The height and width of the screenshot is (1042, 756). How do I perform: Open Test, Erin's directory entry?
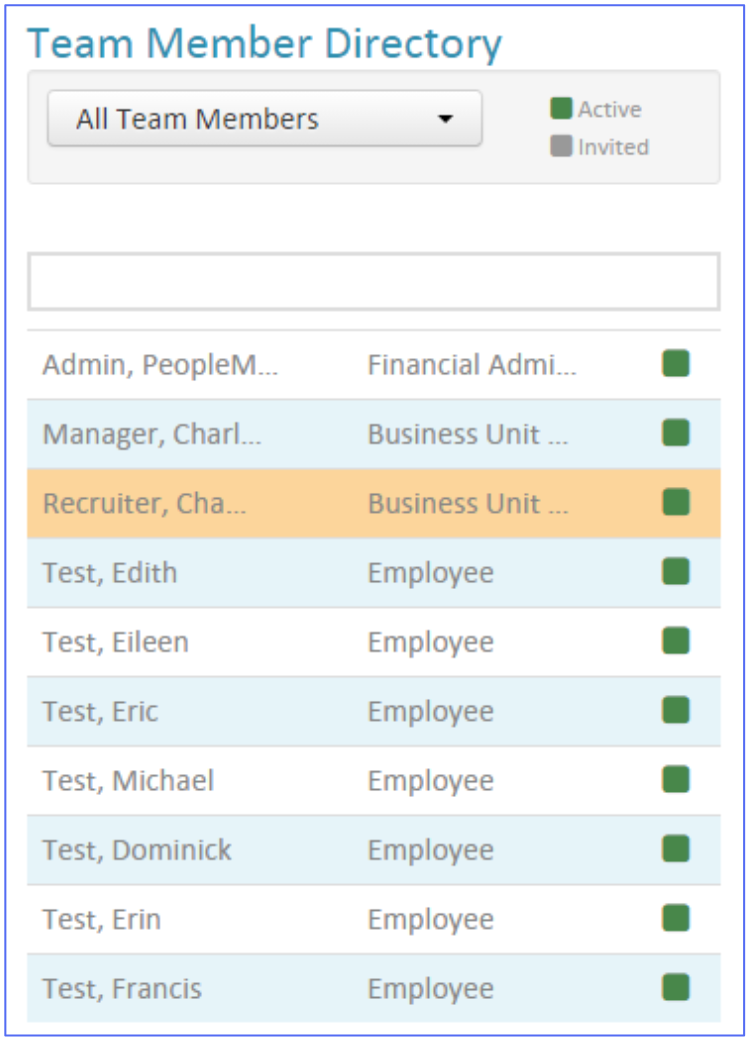click(x=102, y=919)
